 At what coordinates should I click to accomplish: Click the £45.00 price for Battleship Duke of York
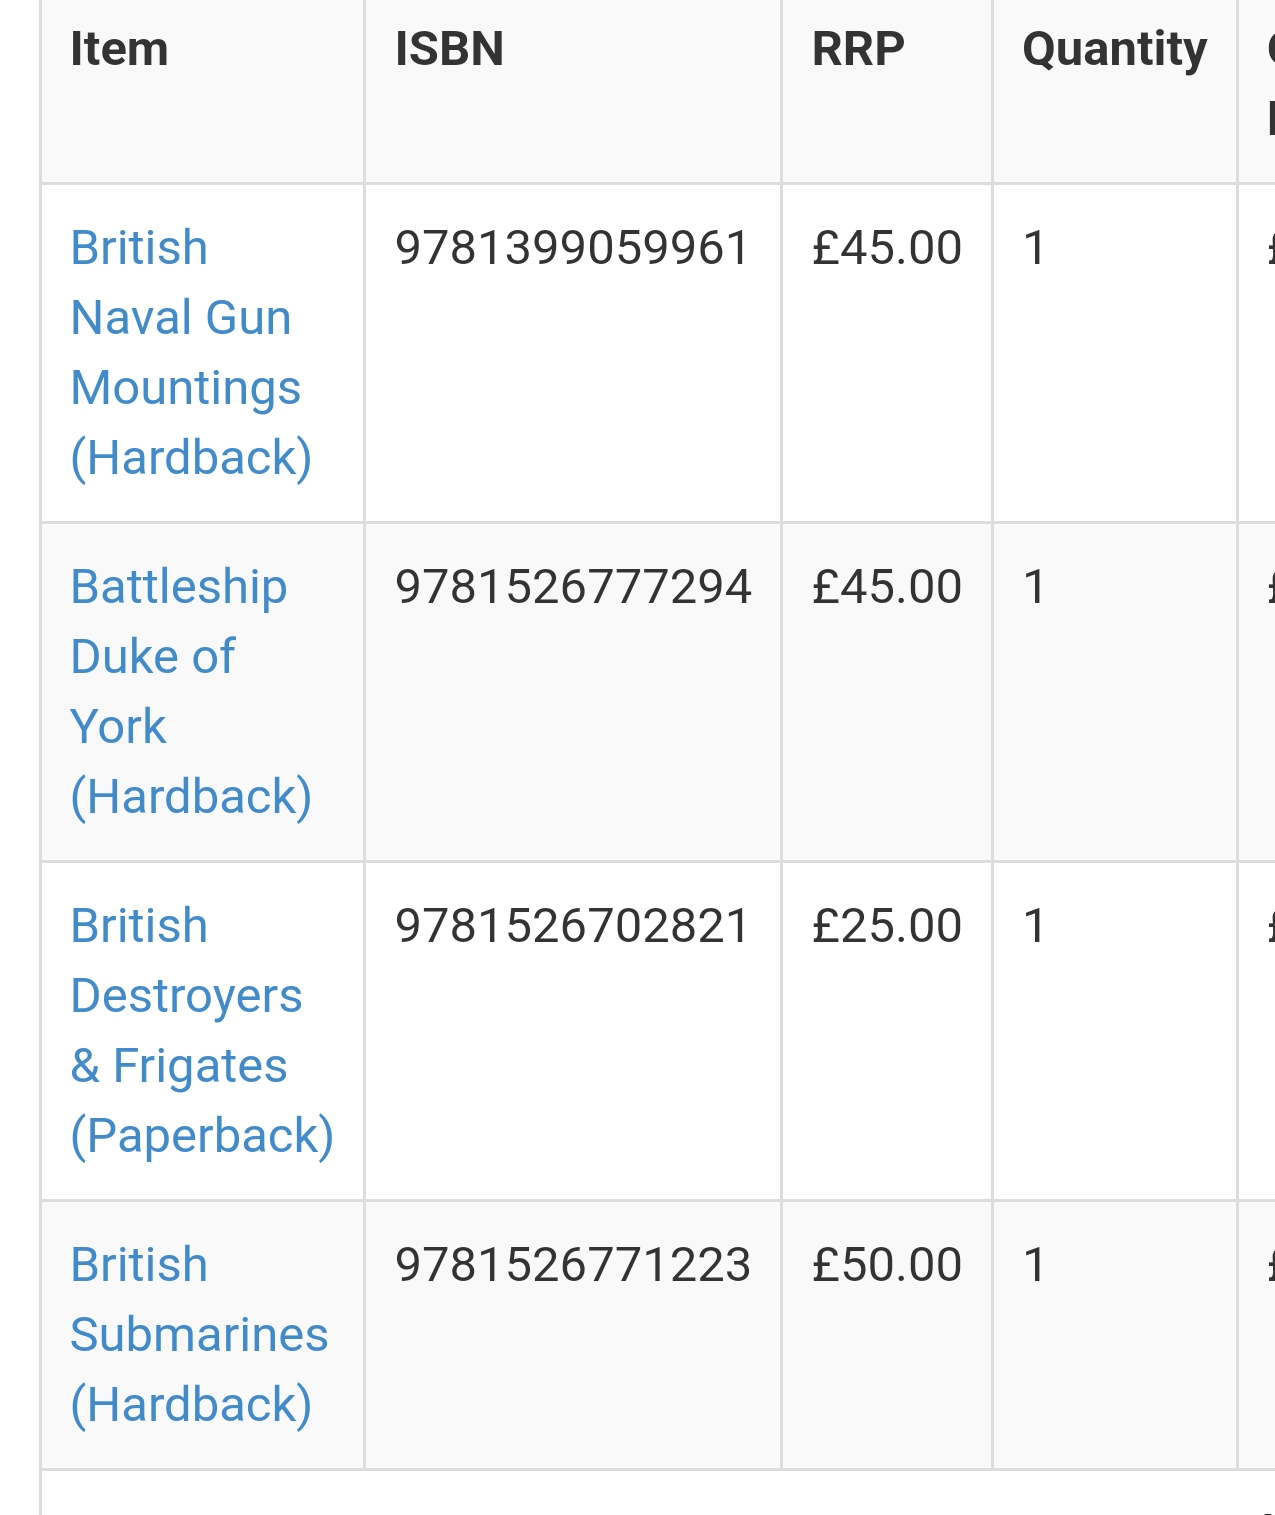coord(886,587)
